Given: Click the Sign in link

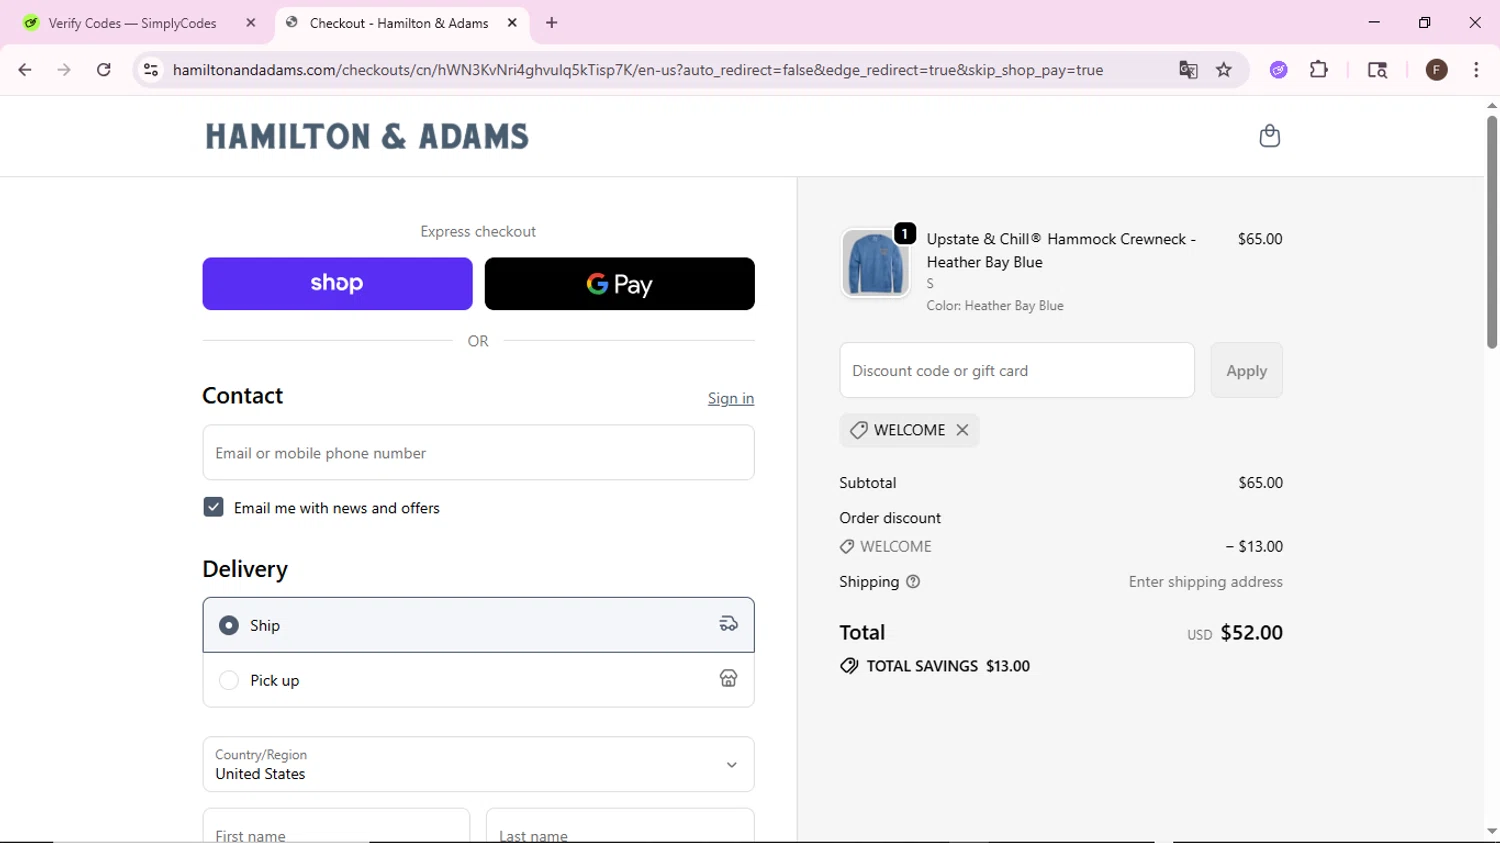Looking at the screenshot, I should click(731, 398).
